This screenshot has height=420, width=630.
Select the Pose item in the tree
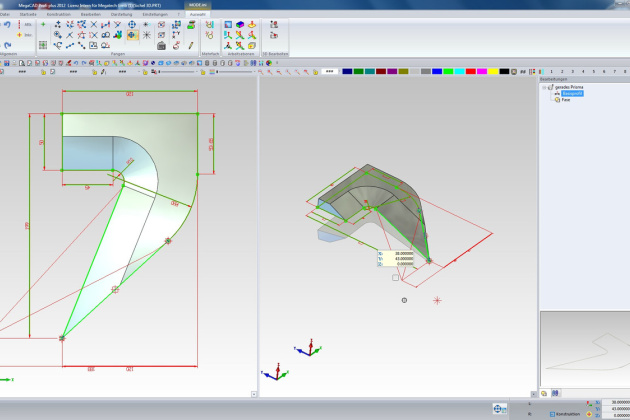[x=566, y=100]
